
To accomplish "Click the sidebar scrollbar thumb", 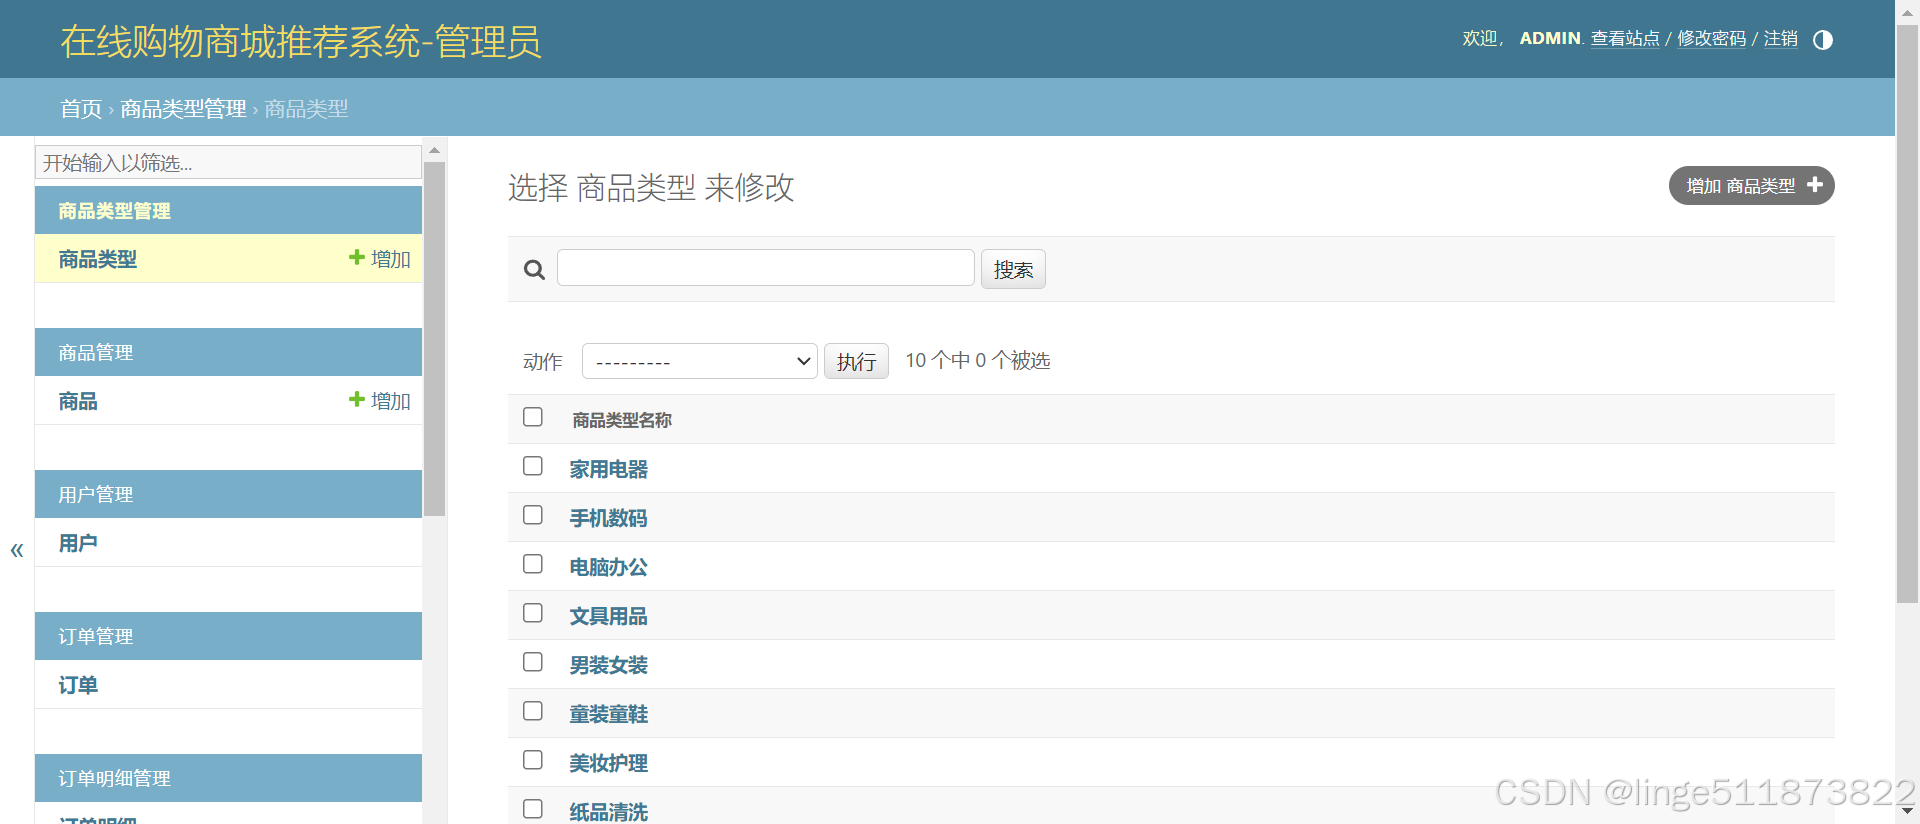I will [434, 339].
